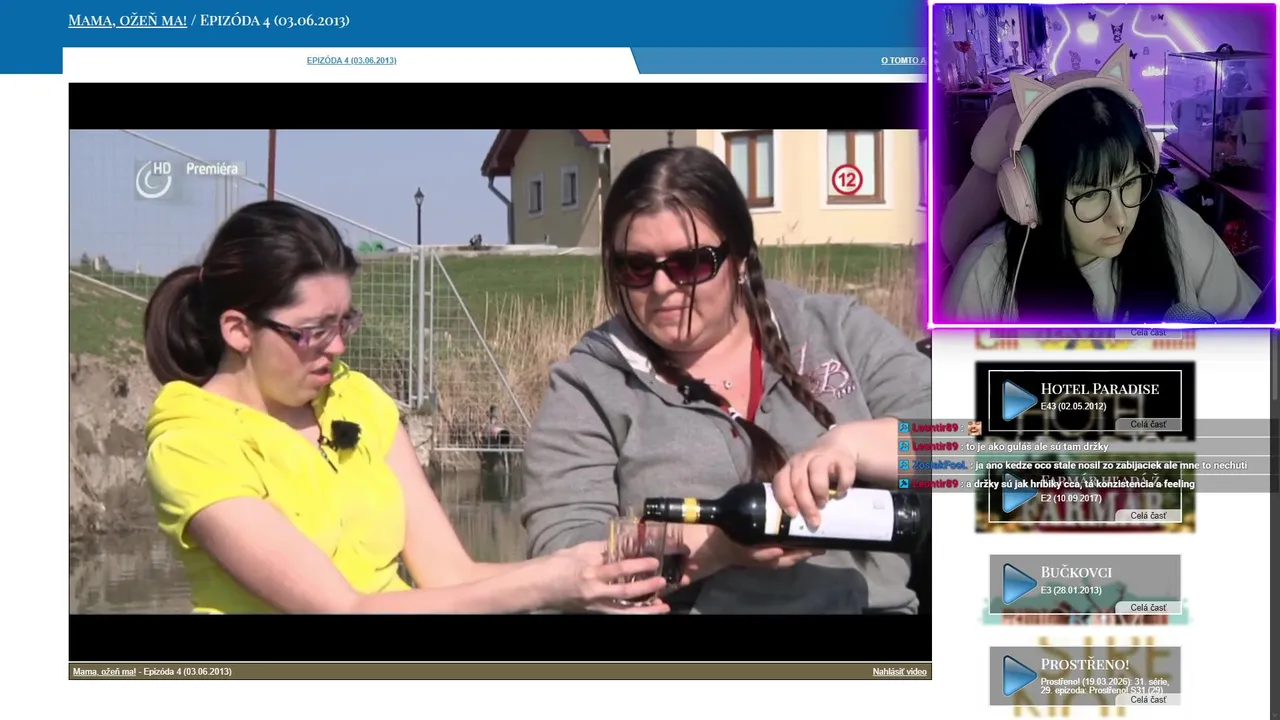Image resolution: width=1280 pixels, height=720 pixels.
Task: Click Celá časť under Hotel Paradise
Action: pos(1148,424)
